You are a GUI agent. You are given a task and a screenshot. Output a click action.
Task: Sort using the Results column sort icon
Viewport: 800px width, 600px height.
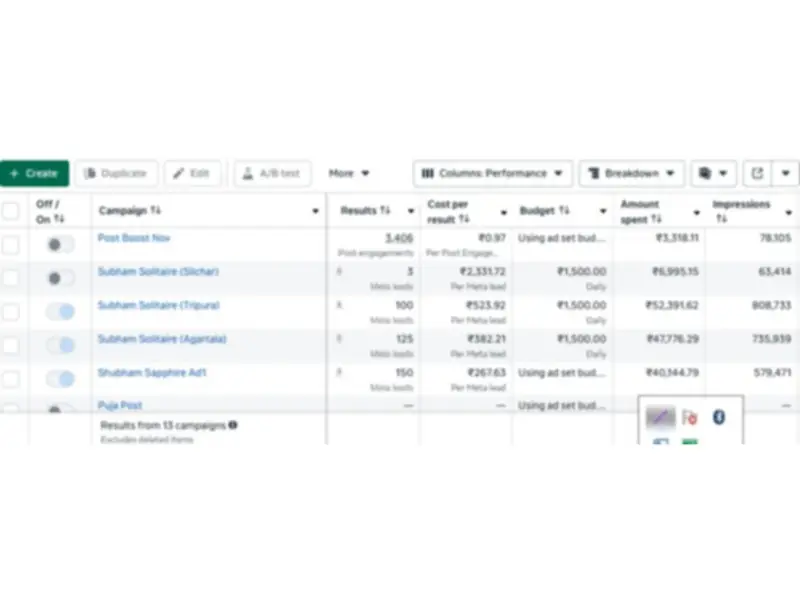point(384,210)
